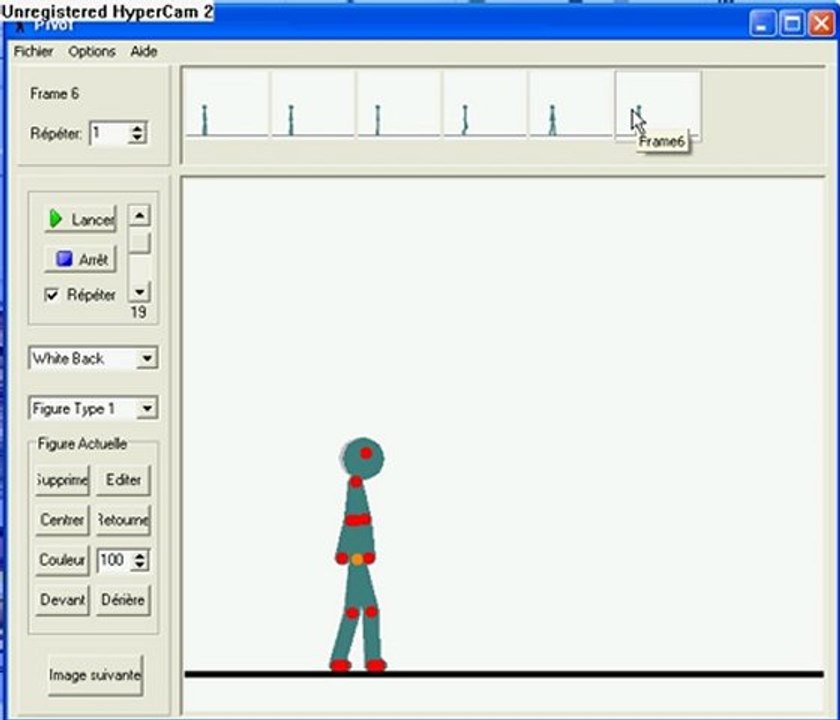
Task: Click the orange origin handle at the hips
Action: [x=357, y=559]
